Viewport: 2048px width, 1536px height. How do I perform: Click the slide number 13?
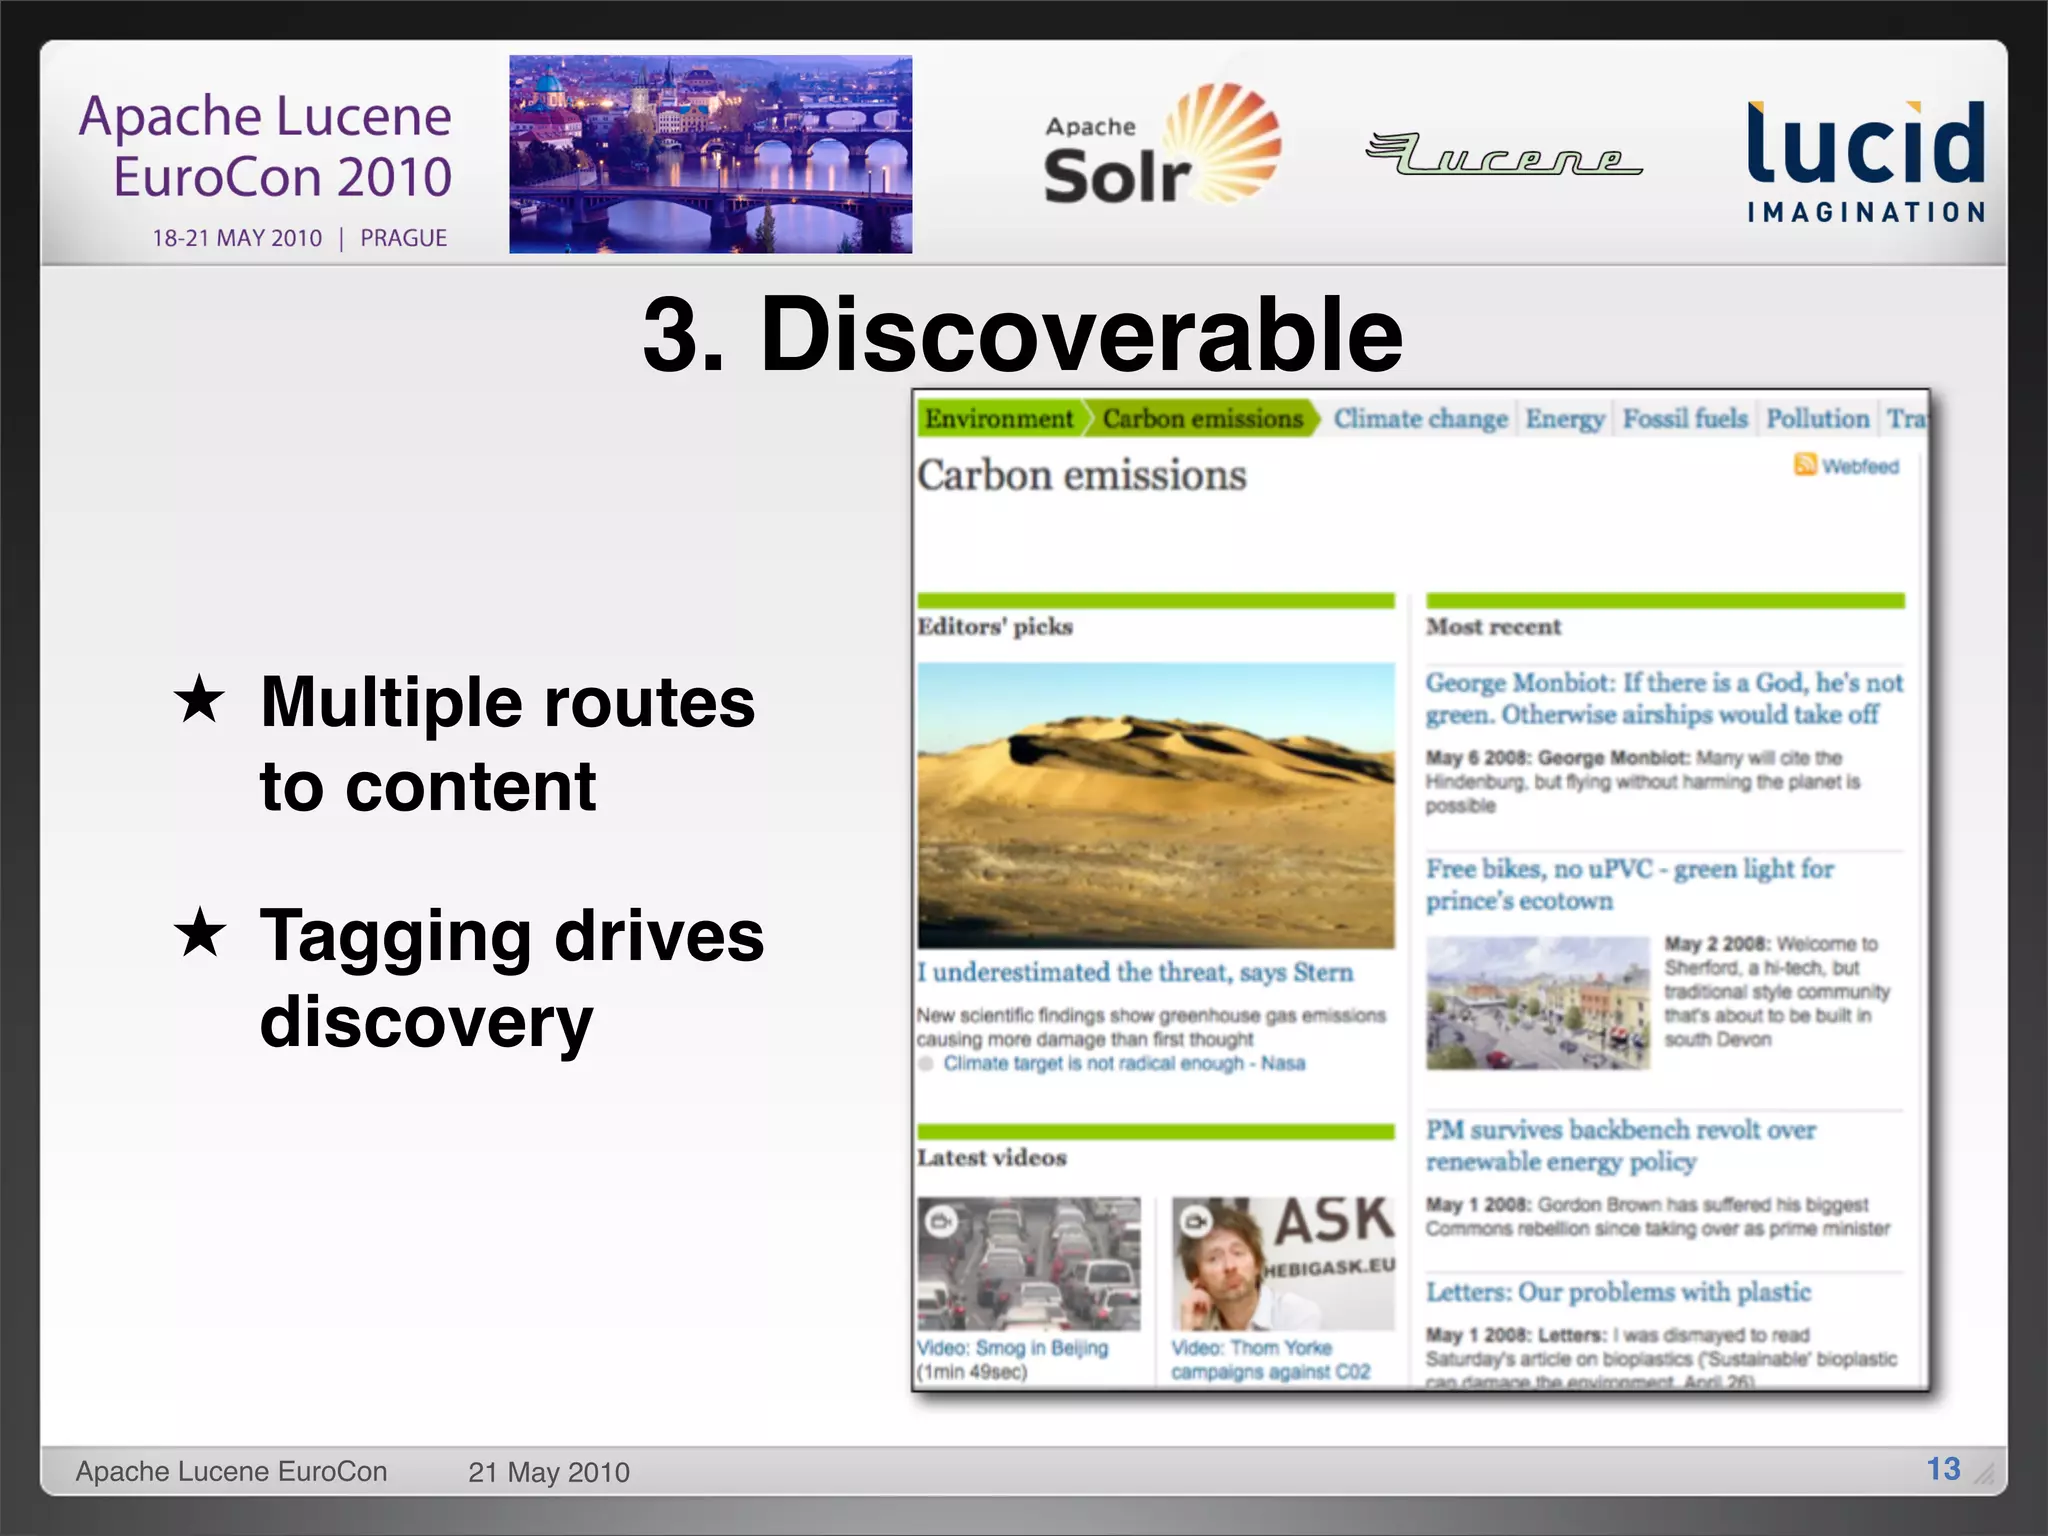(1943, 1469)
